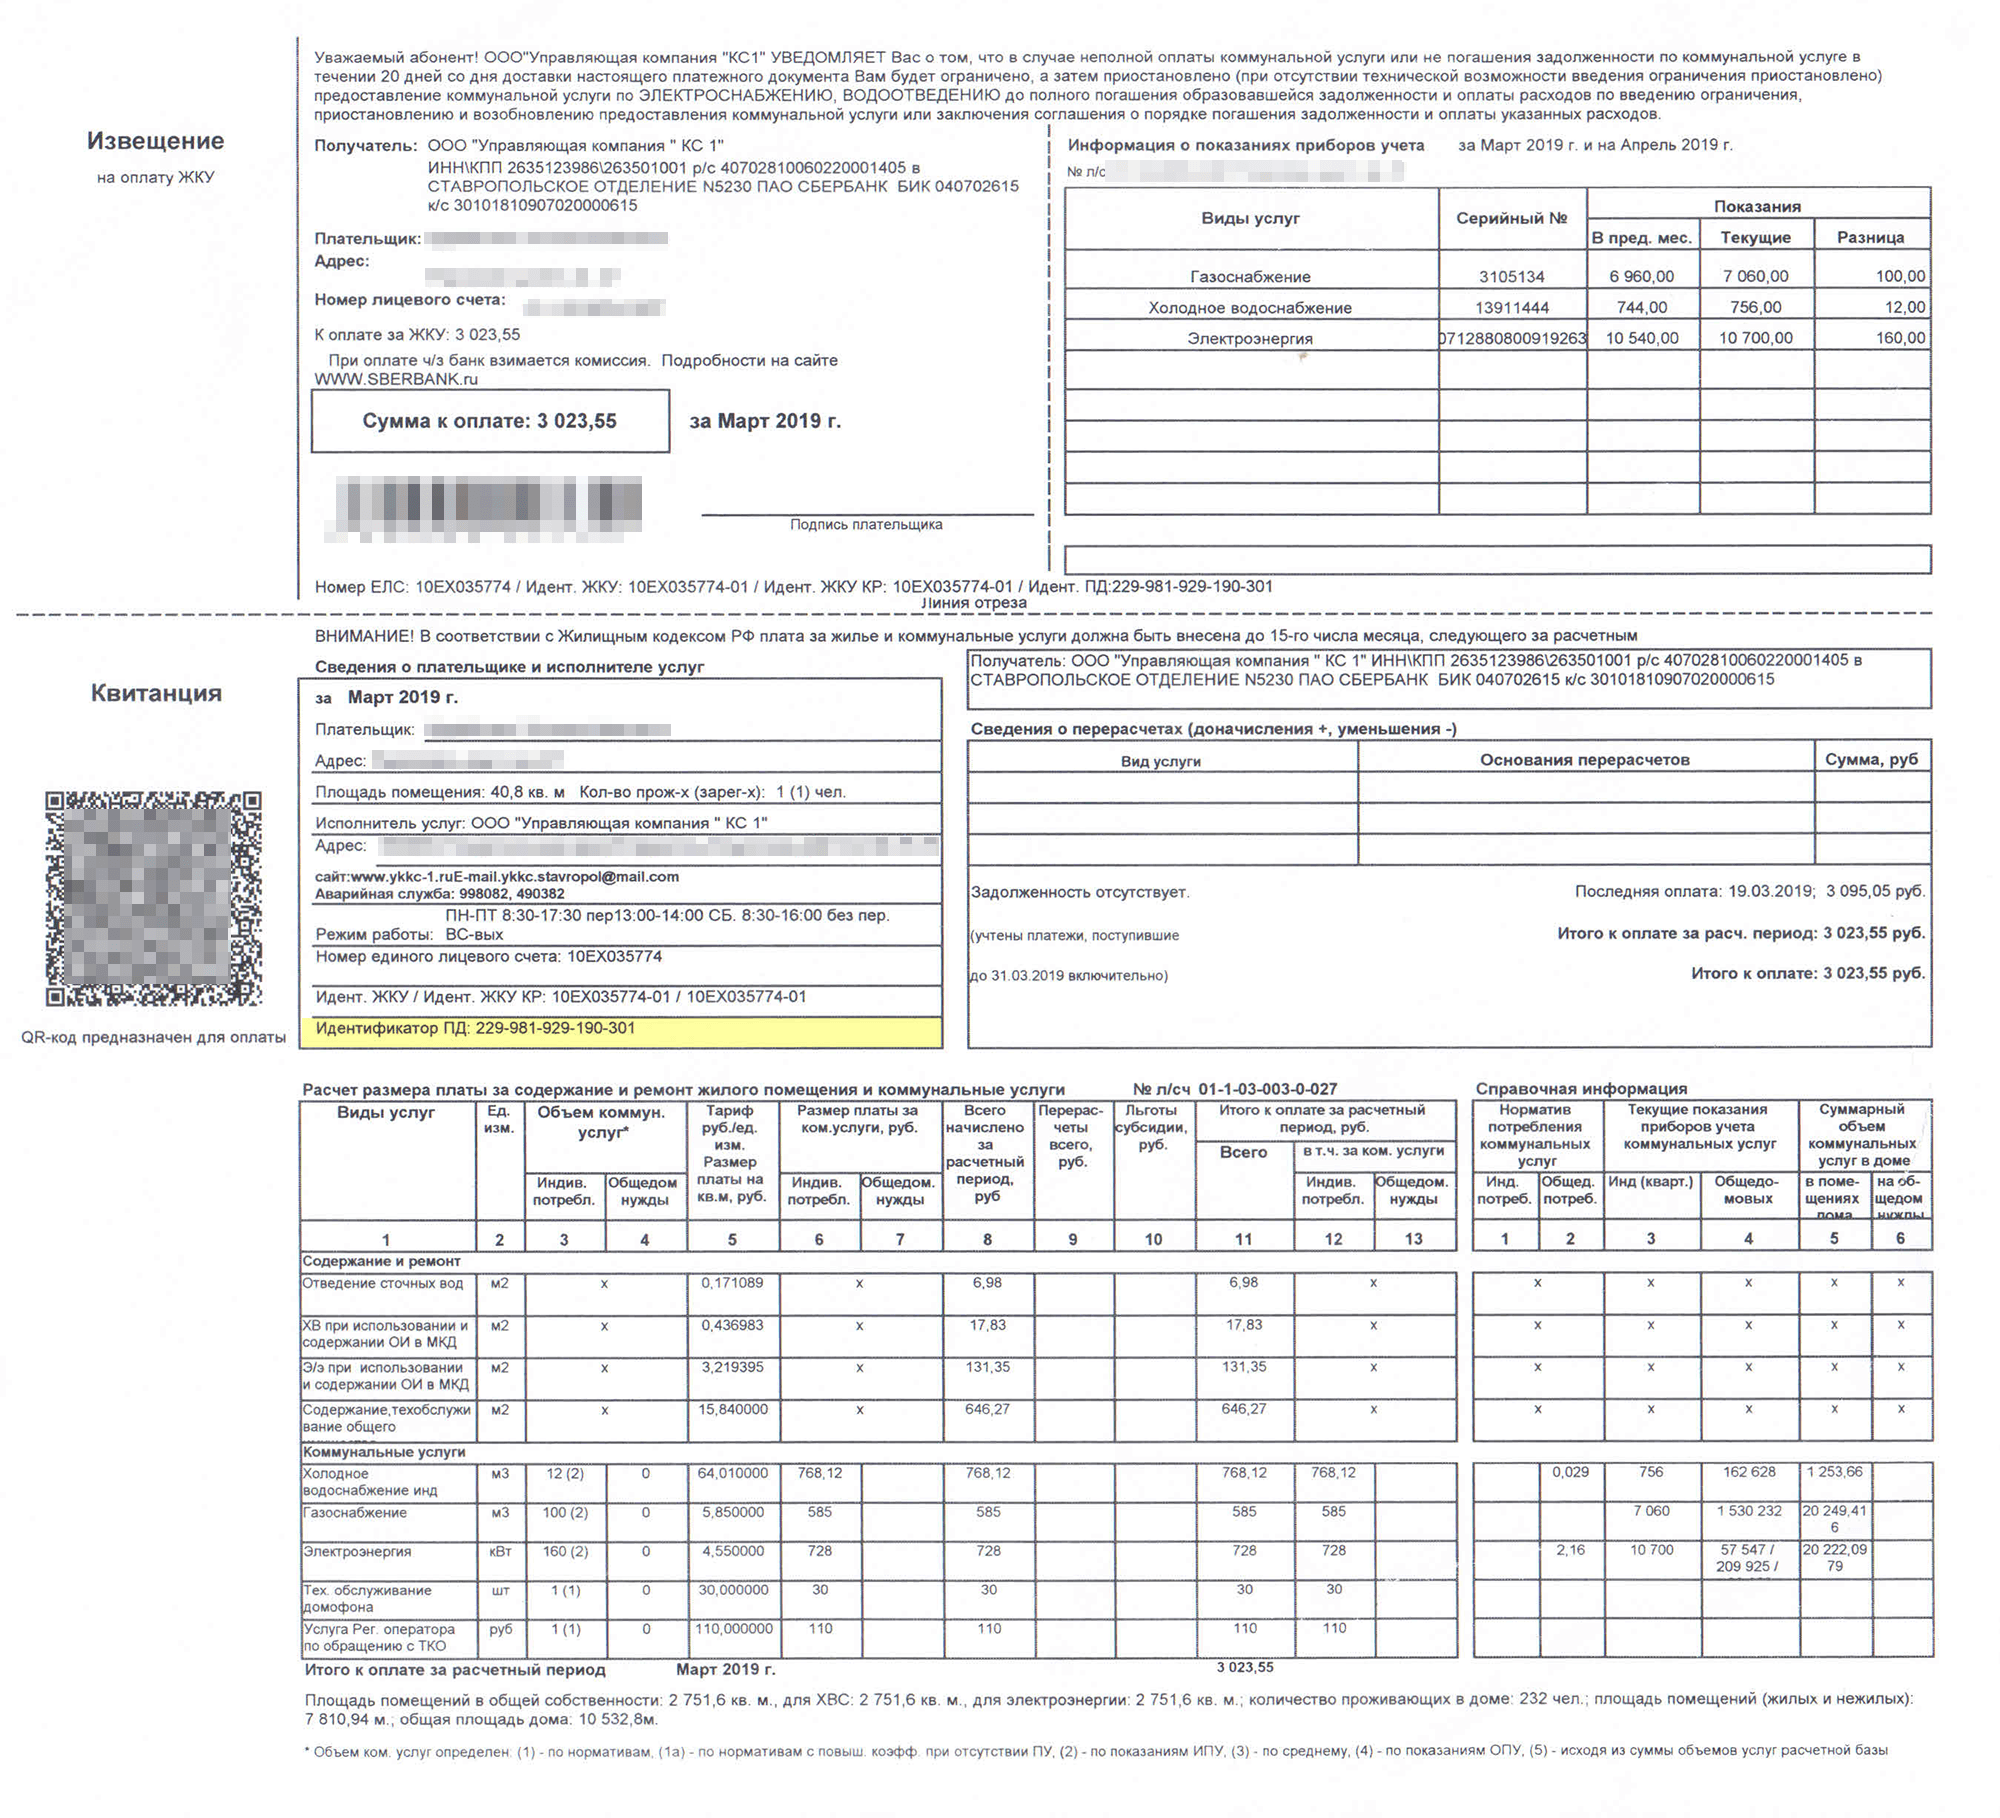Screen dimensions: 2000x1818
Task: Click the tariff 15,840000 for maintenance
Action: click(x=734, y=1409)
